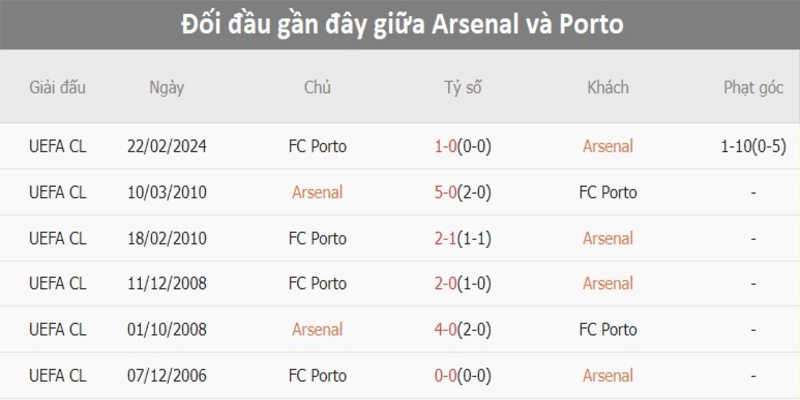800x400 pixels.
Task: Open the 2-0(1-0) match score
Action: [x=463, y=284]
